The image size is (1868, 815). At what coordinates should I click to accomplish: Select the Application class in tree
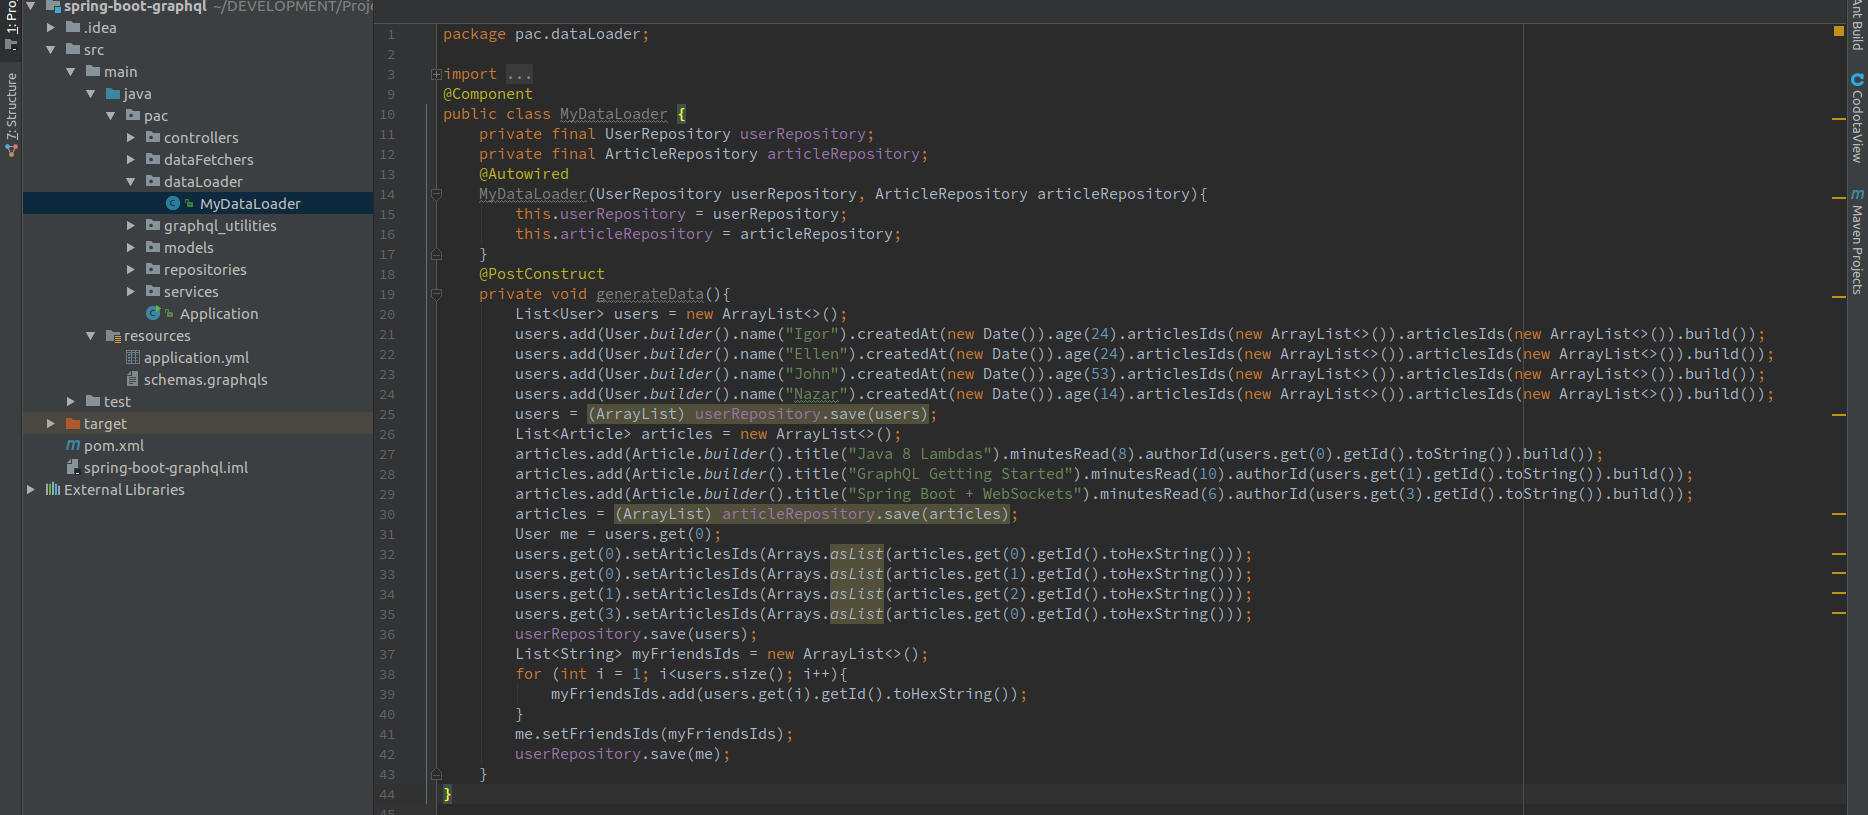[218, 313]
